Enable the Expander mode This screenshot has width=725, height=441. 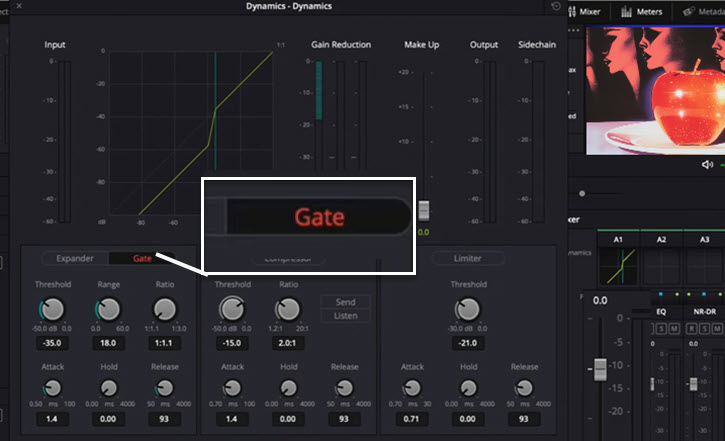75,258
